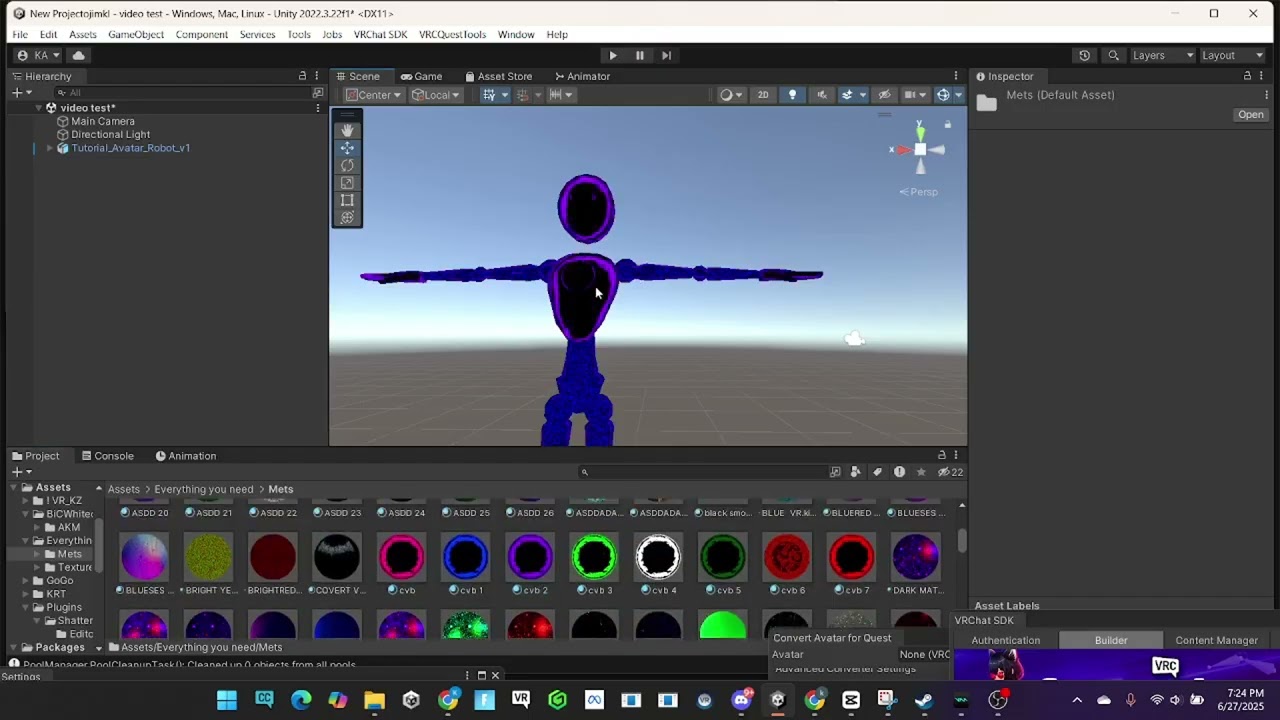Image resolution: width=1280 pixels, height=720 pixels.
Task: Select the cvb 3 green material
Action: (594, 557)
